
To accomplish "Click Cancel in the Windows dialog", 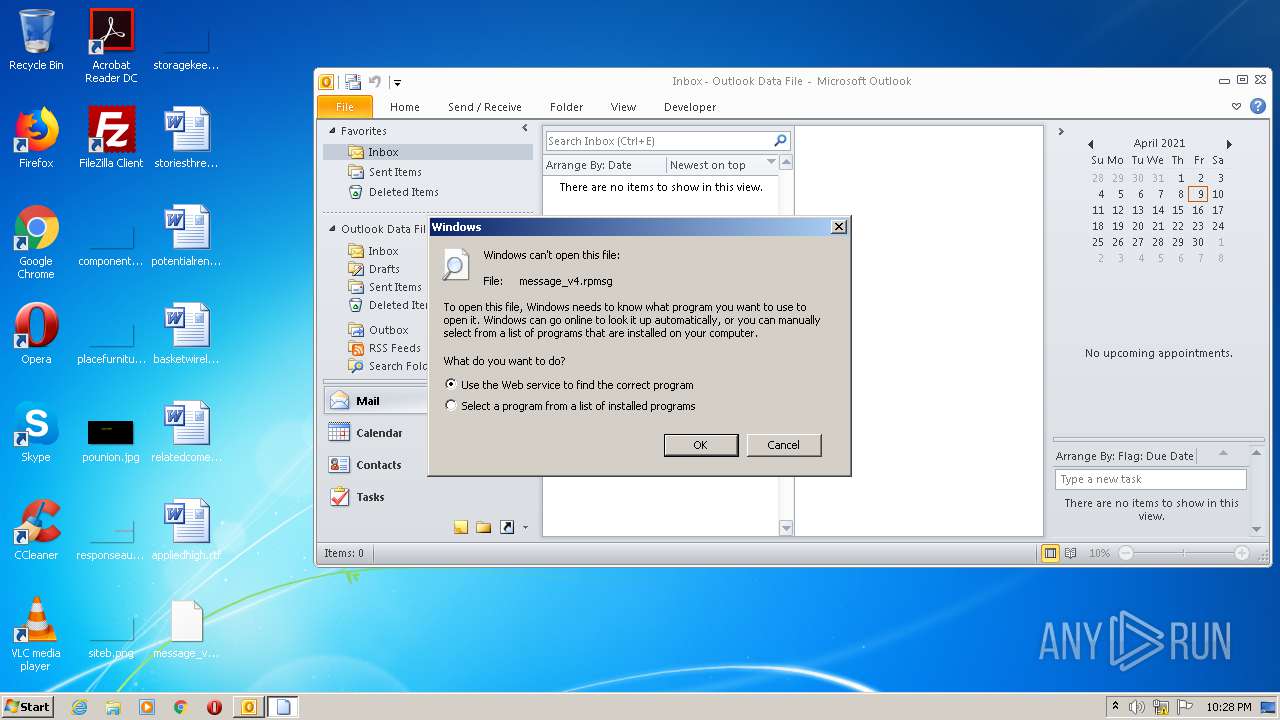I will click(x=784, y=445).
